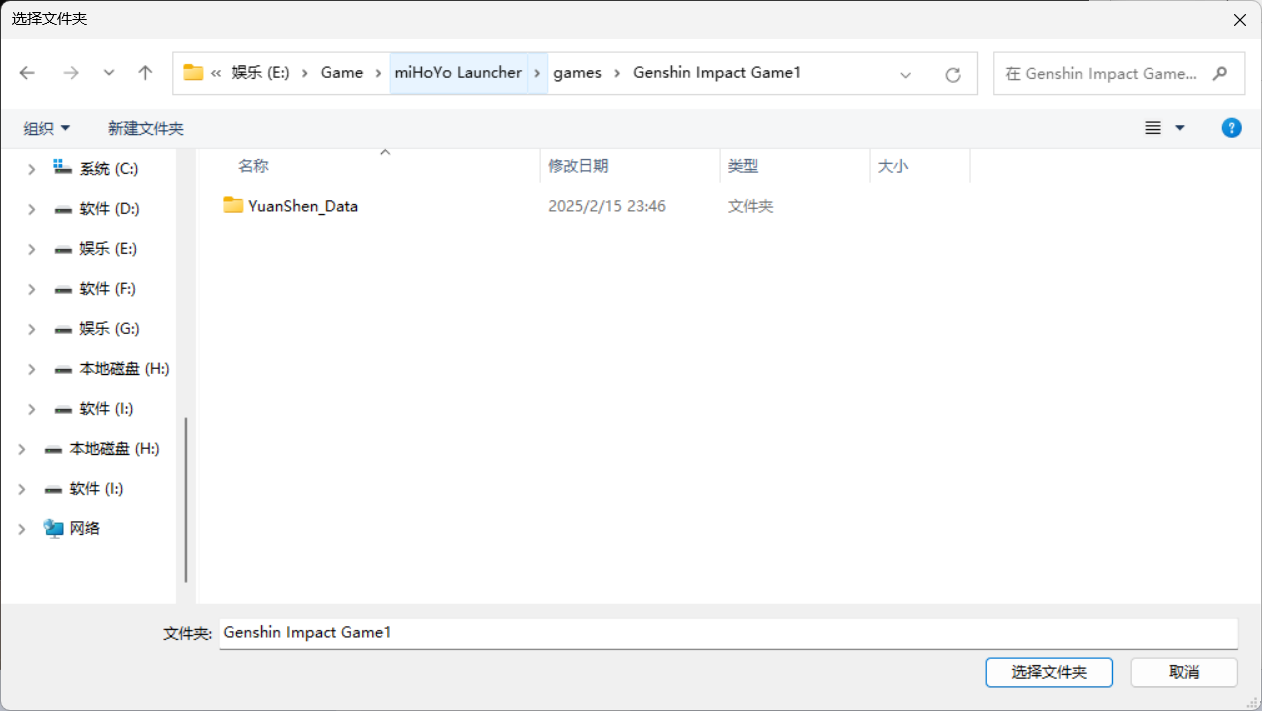1262x711 pixels.
Task: Expand 软件 (F:) drive node
Action: [31, 289]
